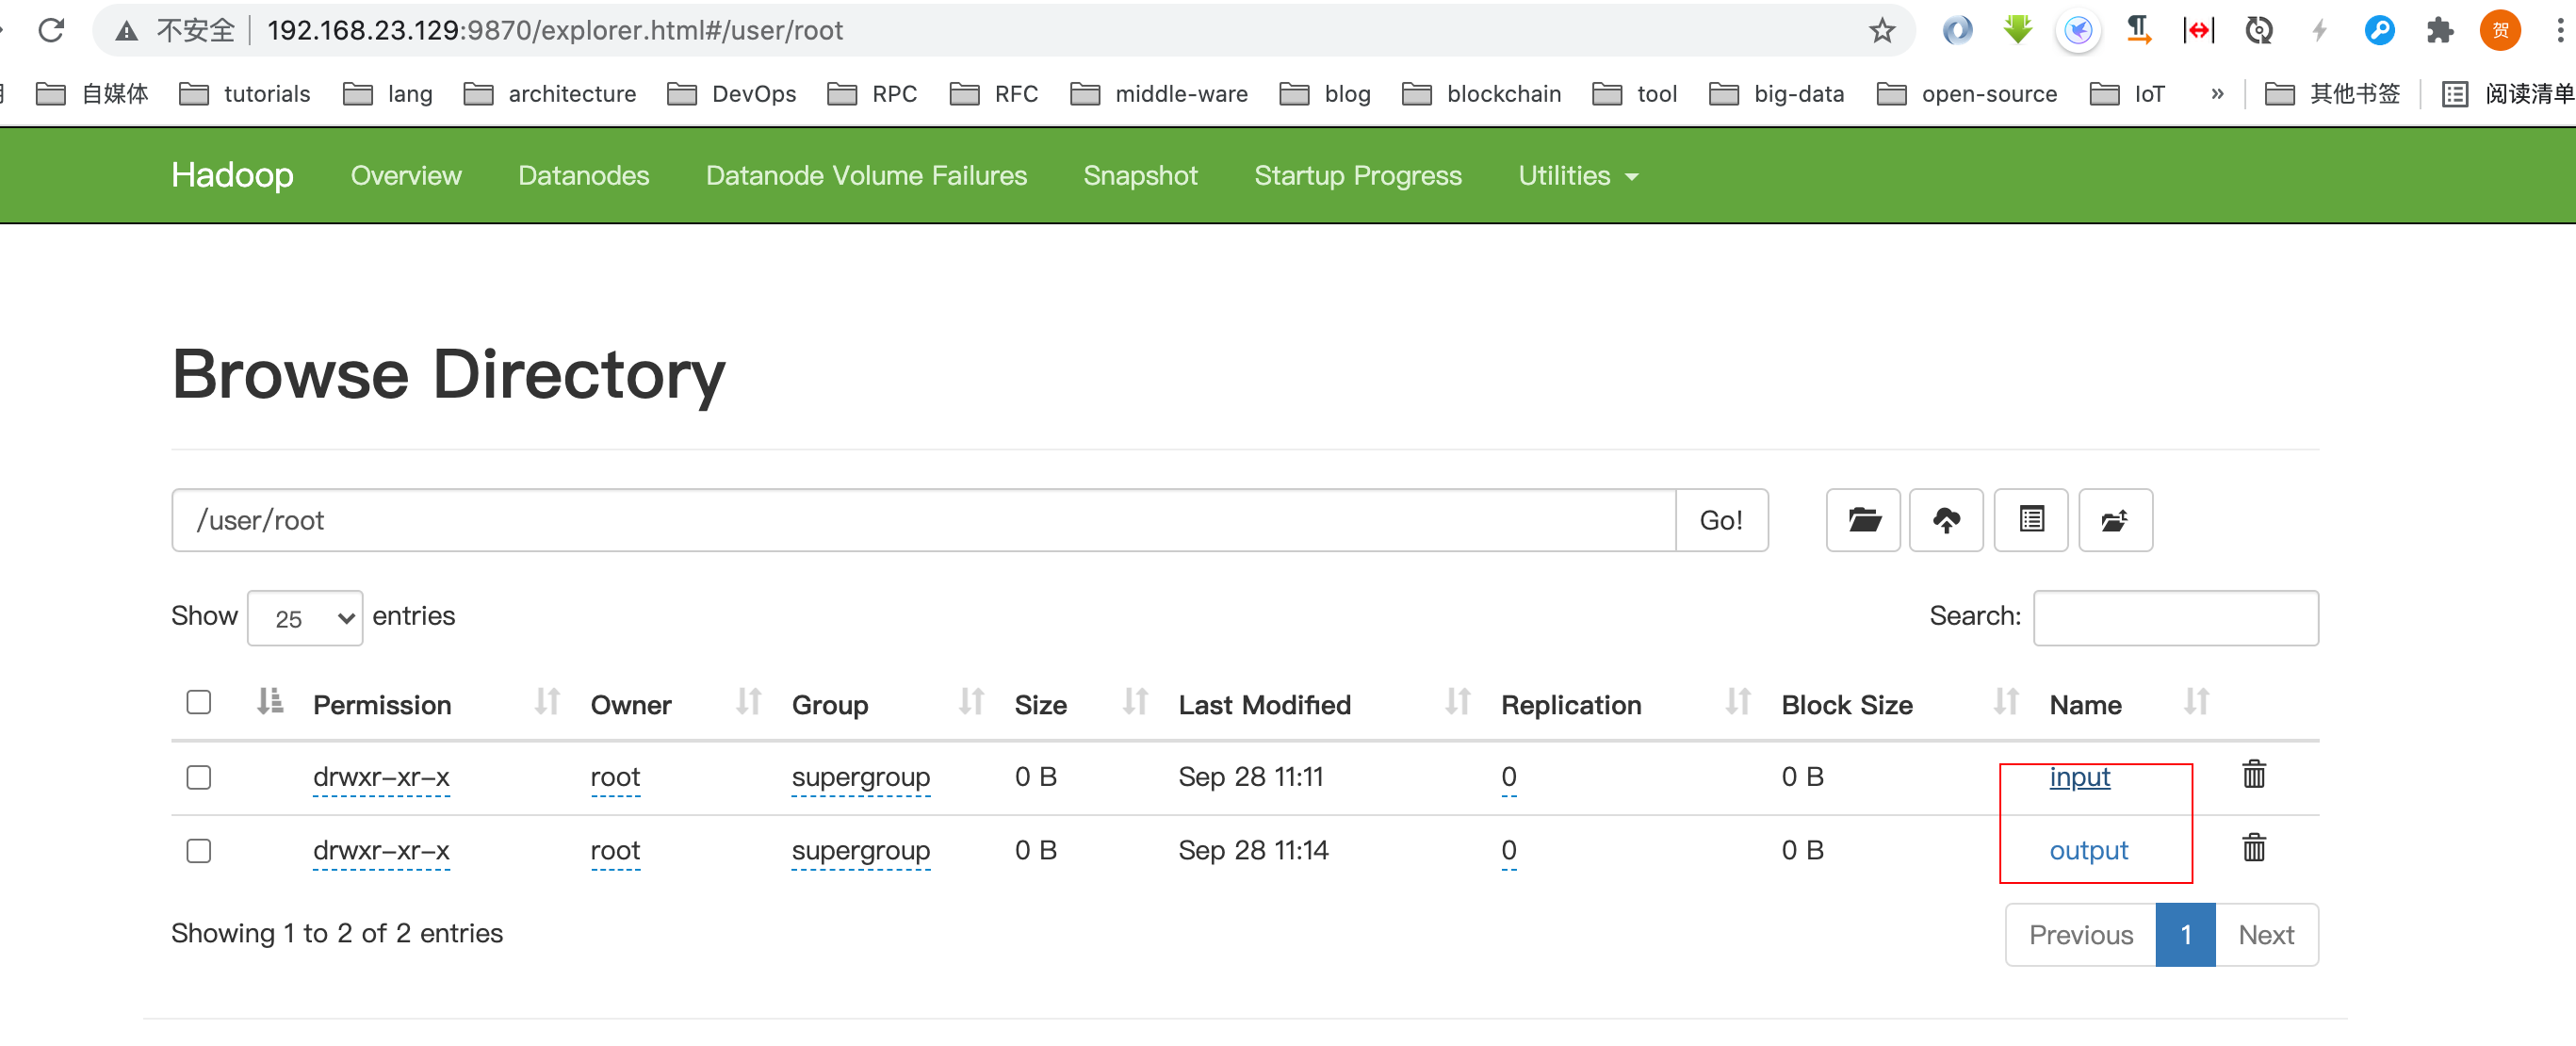The image size is (2576, 1046).
Task: Click into the Search input field
Action: click(x=2175, y=618)
